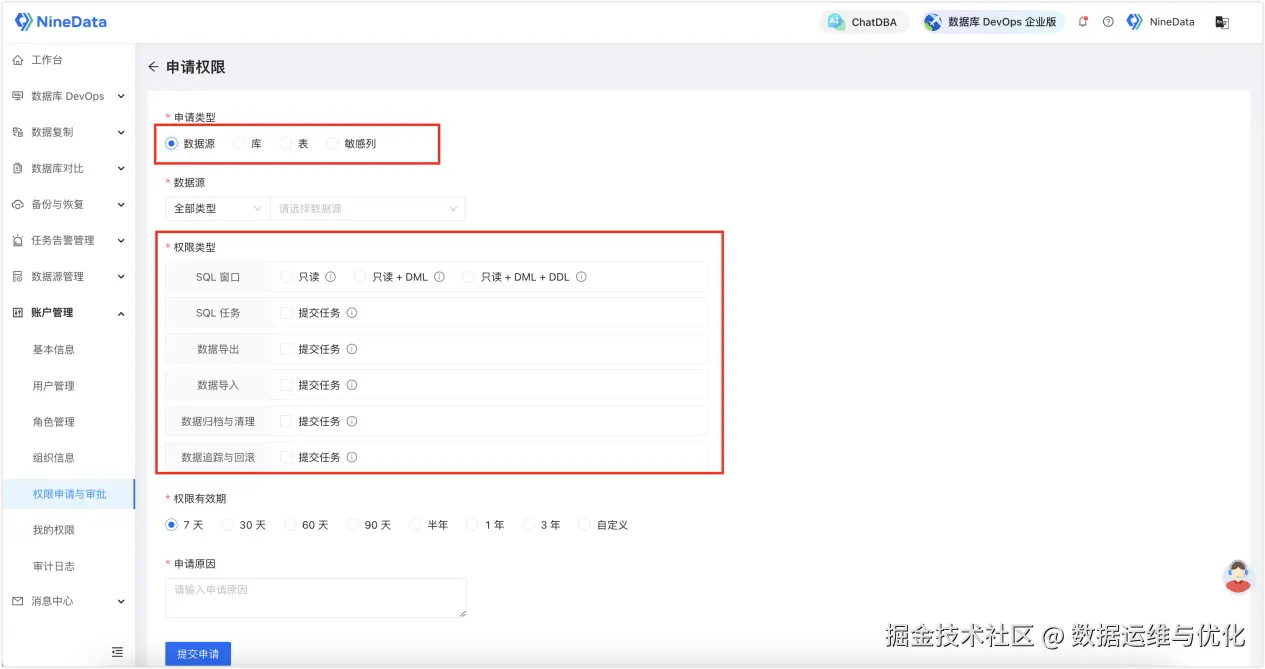
Task: Collapse the 账户管理 sidebar menu
Action: coord(67,313)
